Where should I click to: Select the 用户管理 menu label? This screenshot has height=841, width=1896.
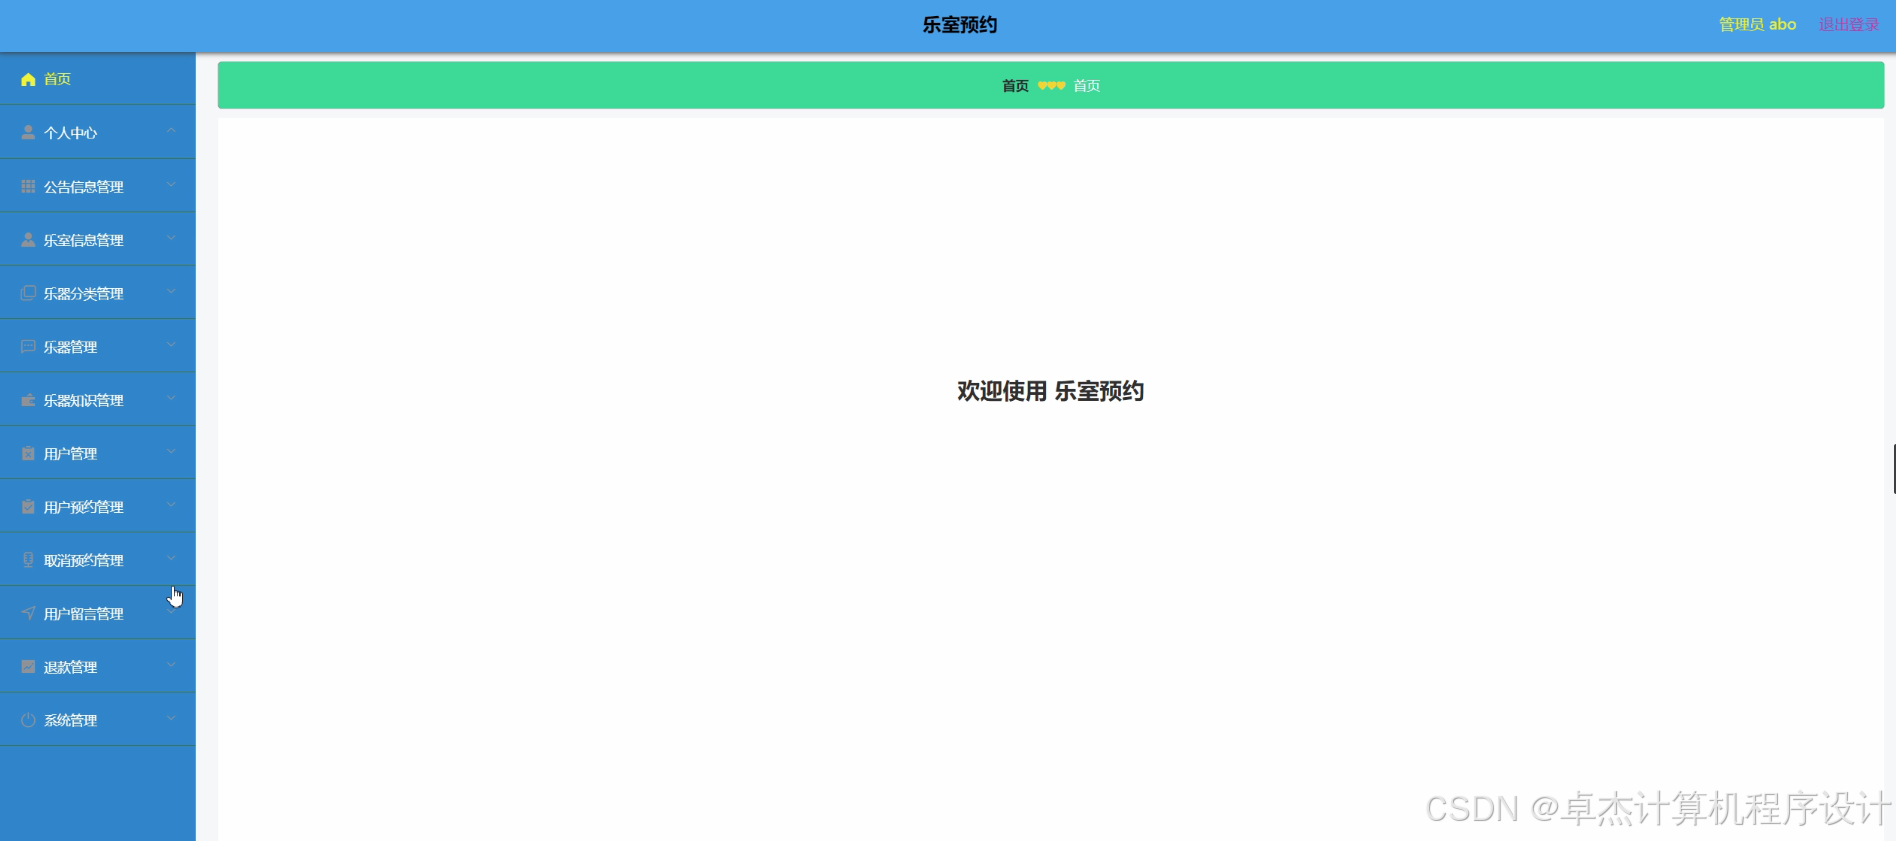pyautogui.click(x=70, y=454)
